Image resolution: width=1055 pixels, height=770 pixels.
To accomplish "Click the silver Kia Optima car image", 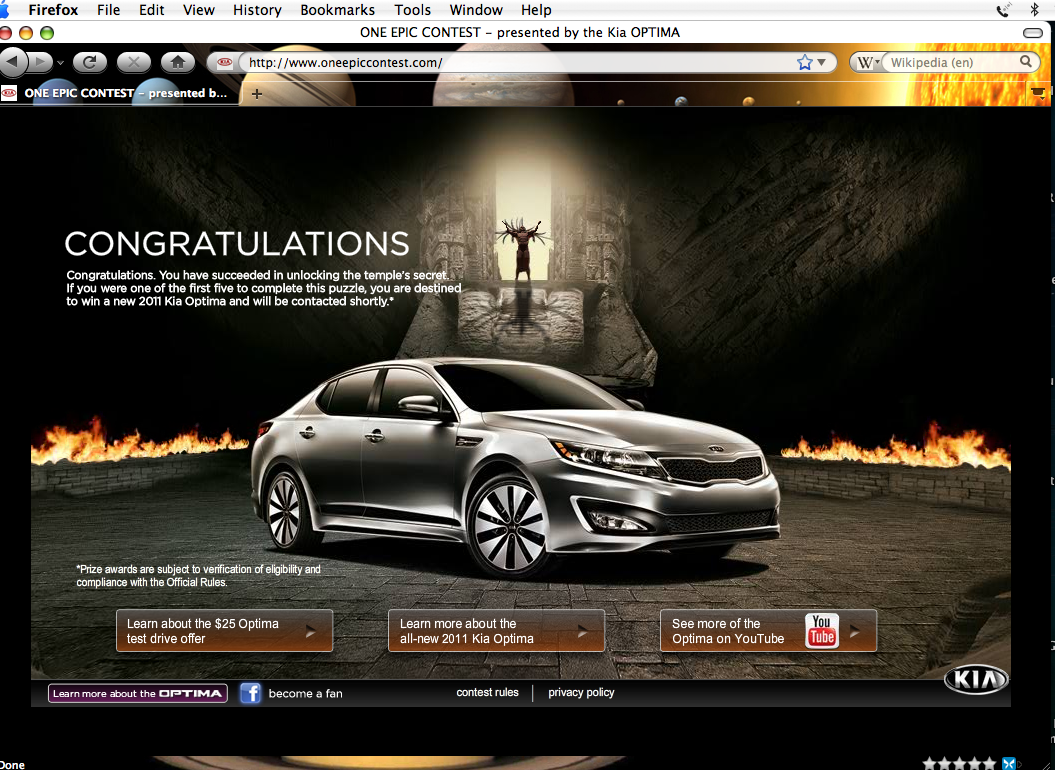I will [515, 468].
